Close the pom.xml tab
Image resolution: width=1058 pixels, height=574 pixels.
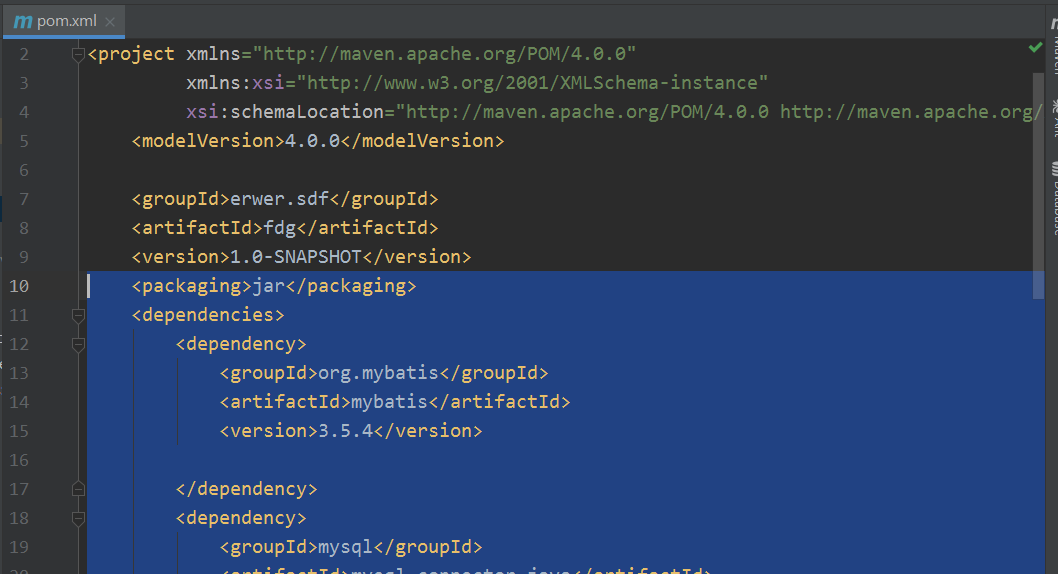pyautogui.click(x=110, y=22)
